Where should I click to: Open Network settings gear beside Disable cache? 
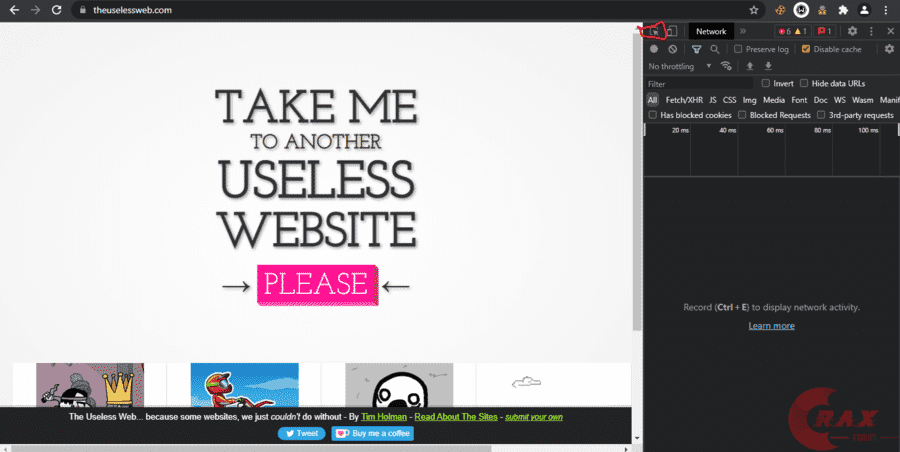tap(889, 49)
